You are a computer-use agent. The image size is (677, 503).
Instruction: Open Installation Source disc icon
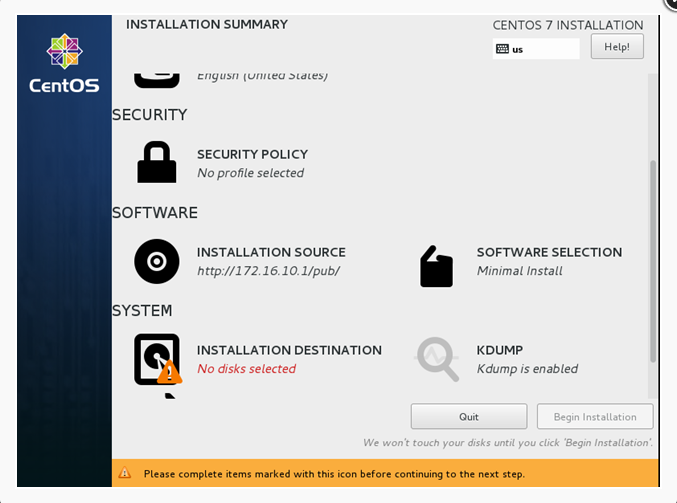coord(157,261)
